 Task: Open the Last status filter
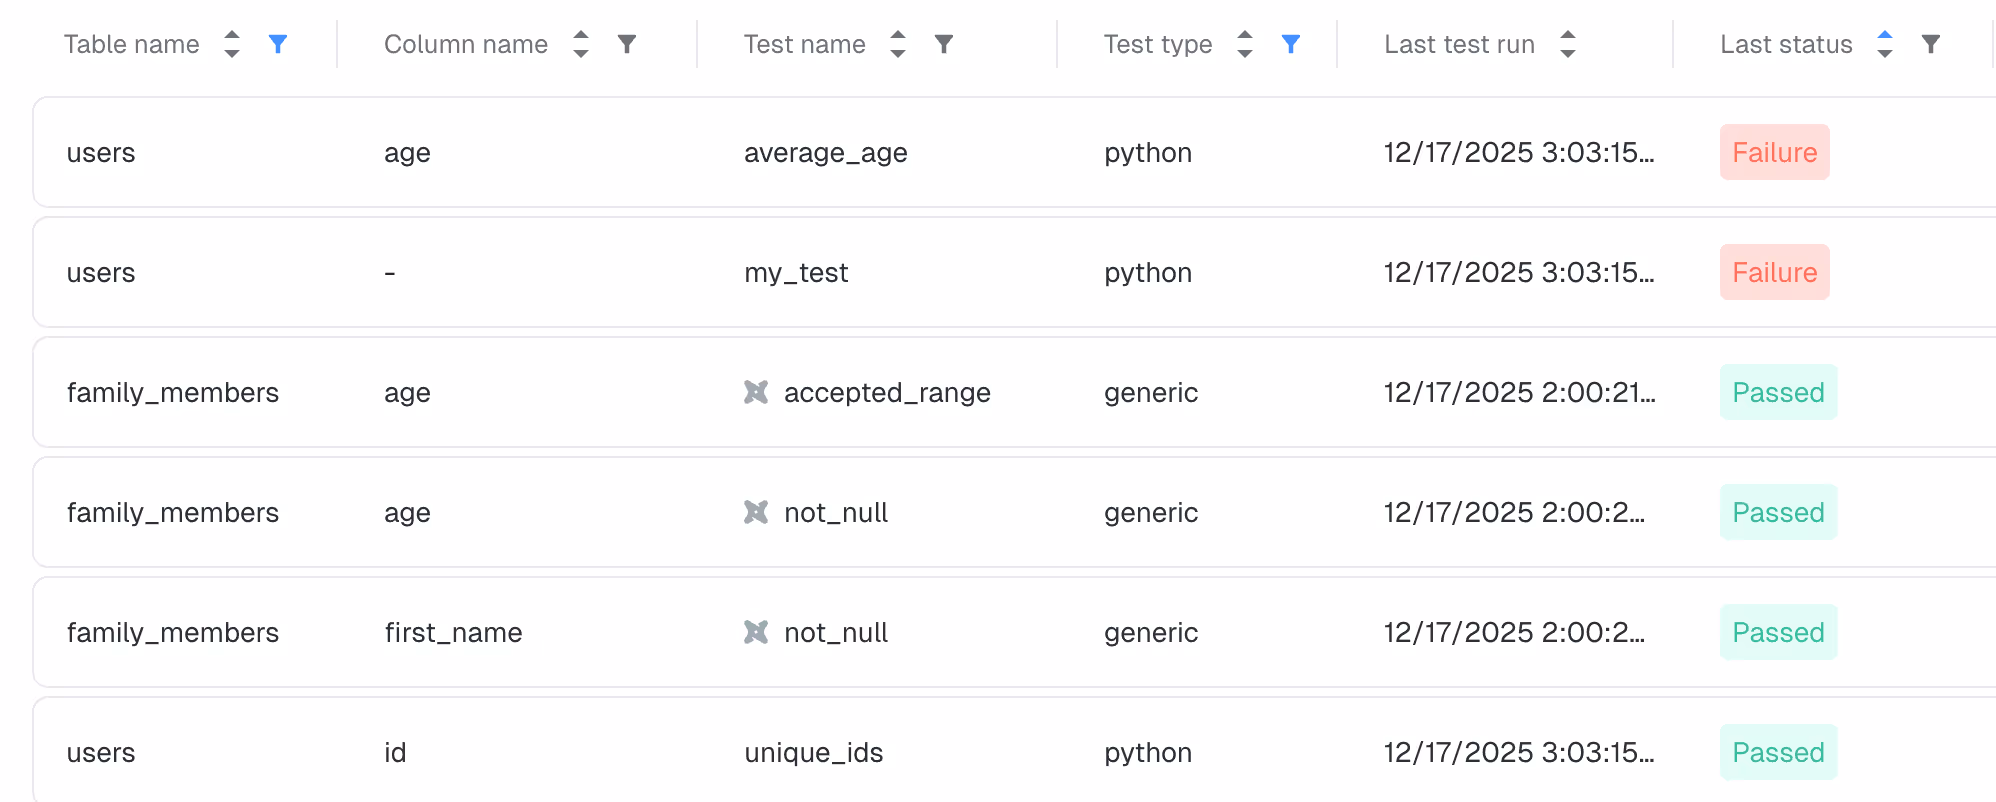(x=1931, y=44)
